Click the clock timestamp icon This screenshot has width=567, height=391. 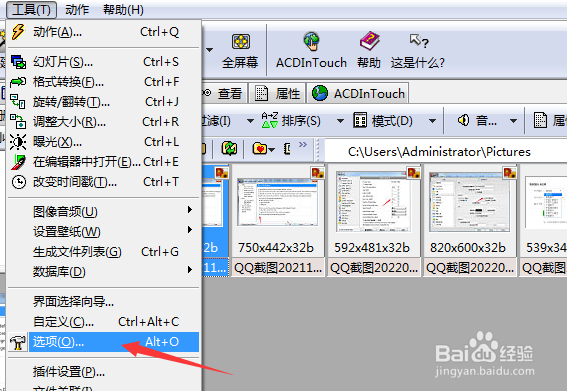pos(18,182)
